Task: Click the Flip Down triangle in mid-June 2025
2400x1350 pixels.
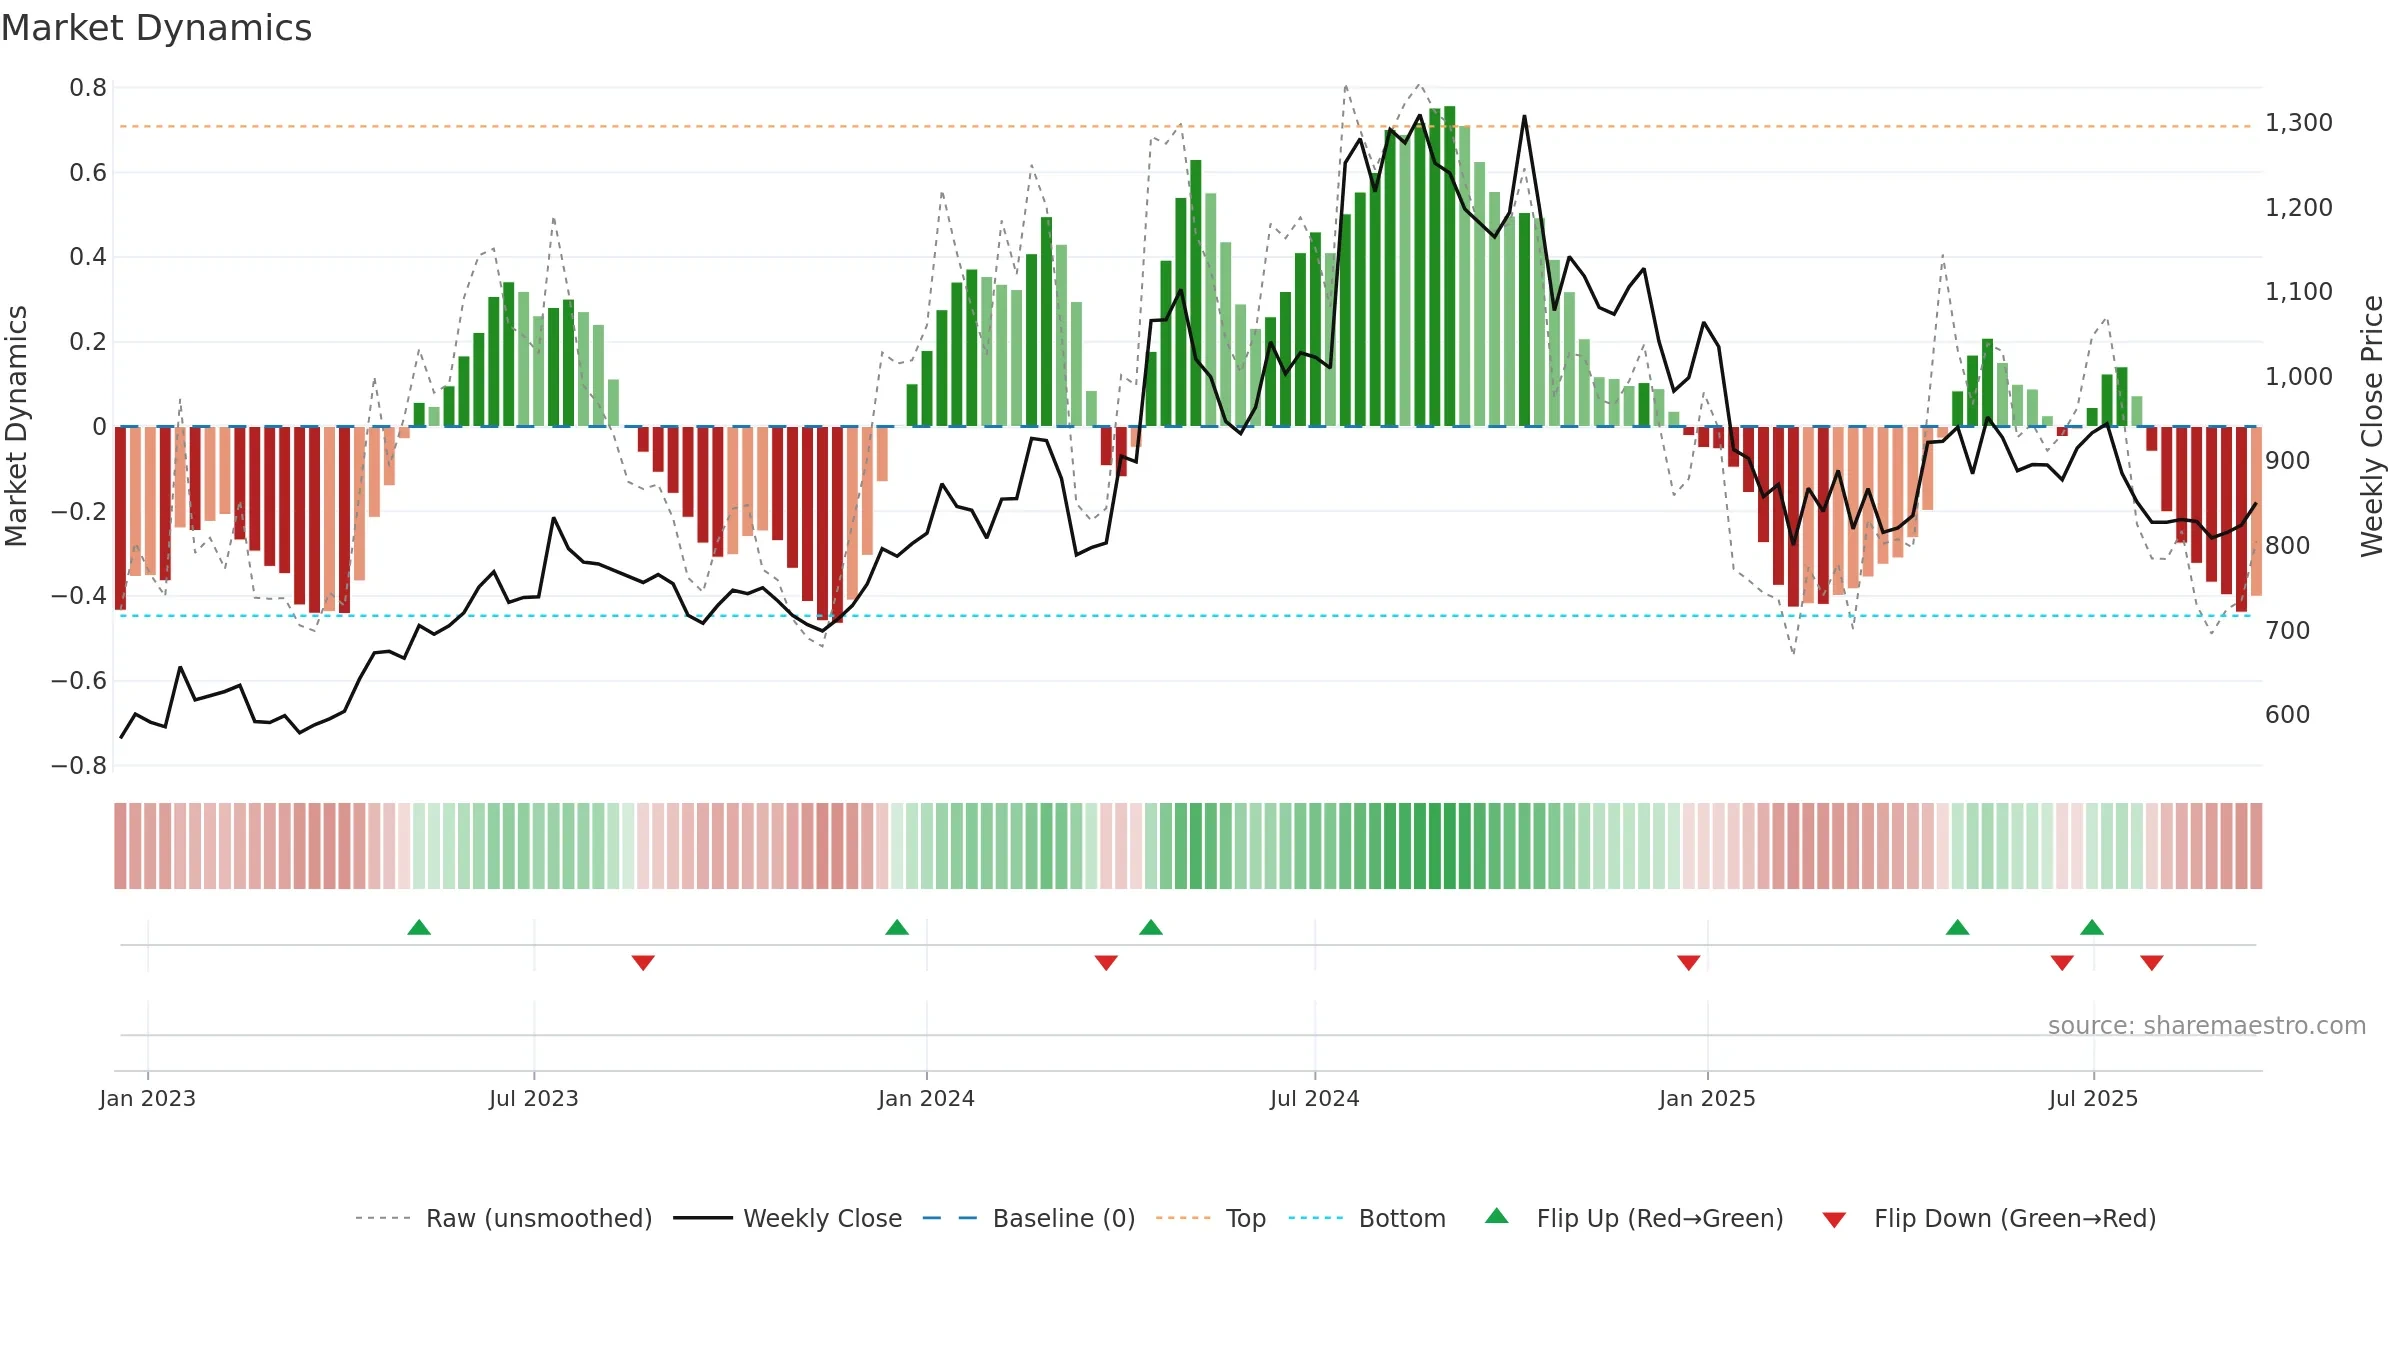Action: click(2062, 962)
